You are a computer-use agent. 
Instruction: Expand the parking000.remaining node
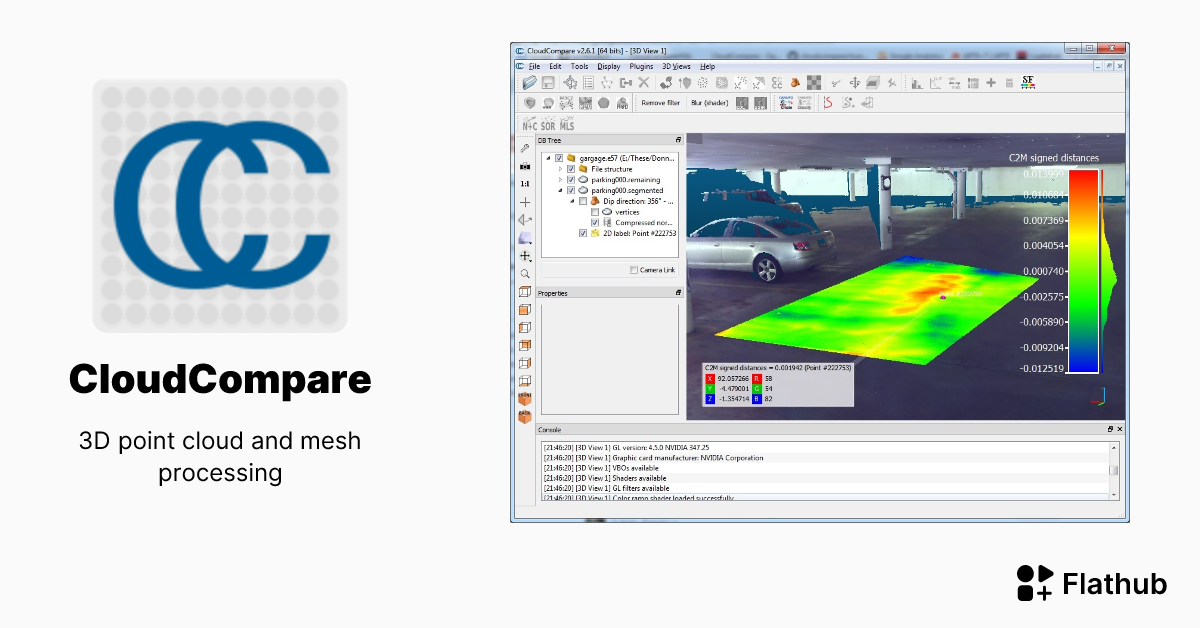click(560, 180)
